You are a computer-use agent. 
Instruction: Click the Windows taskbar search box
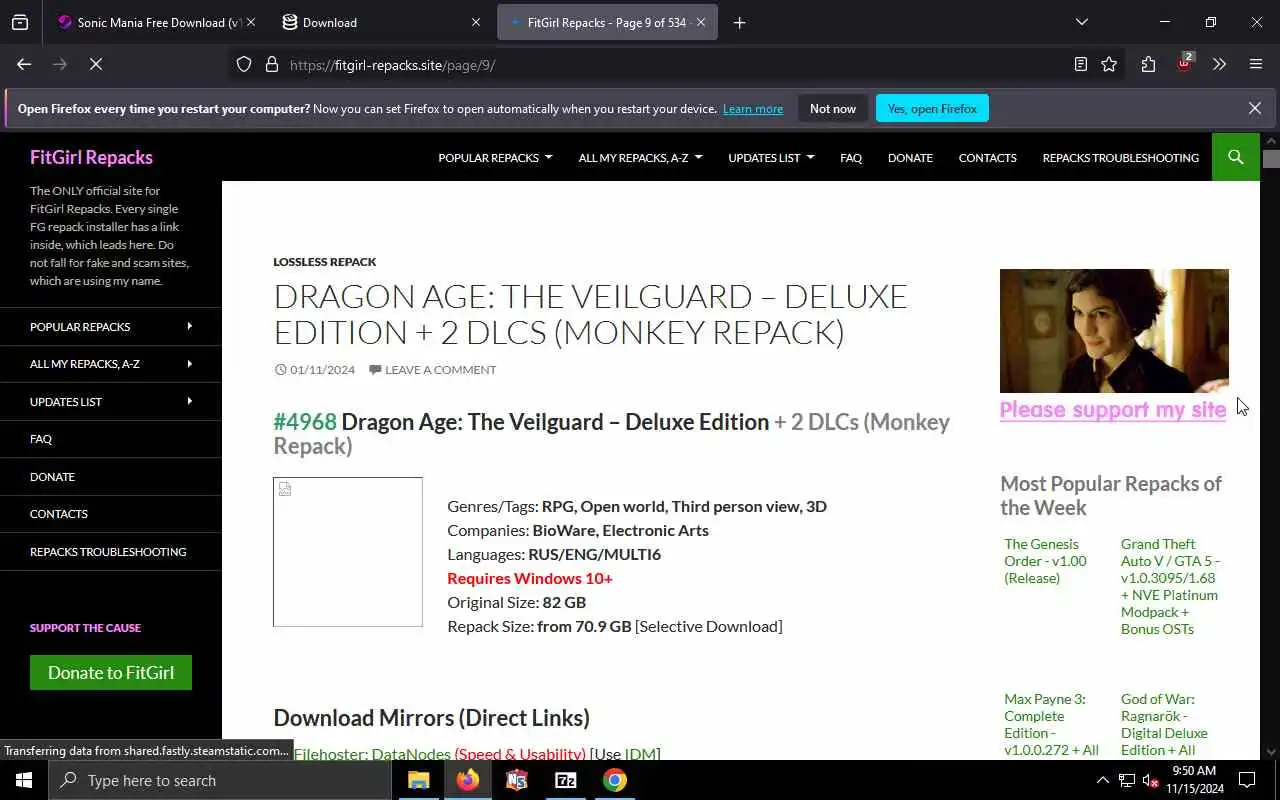220,780
